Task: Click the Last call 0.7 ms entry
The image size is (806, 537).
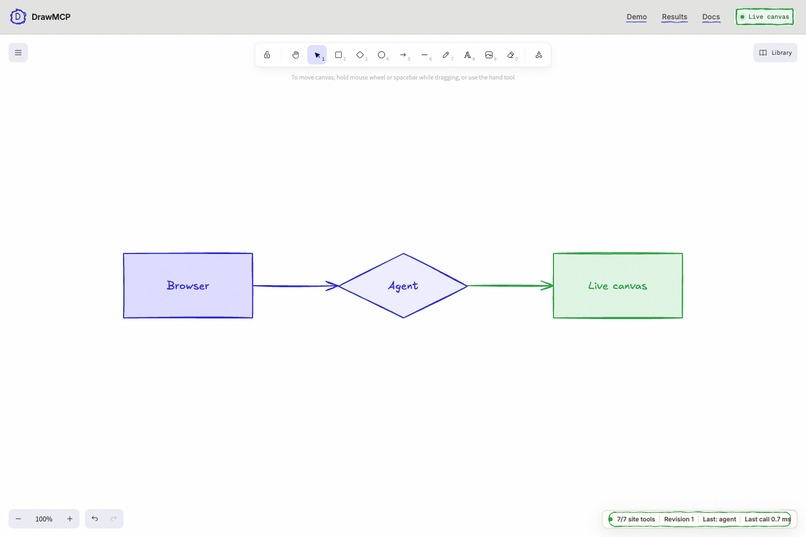Action: coord(767,519)
